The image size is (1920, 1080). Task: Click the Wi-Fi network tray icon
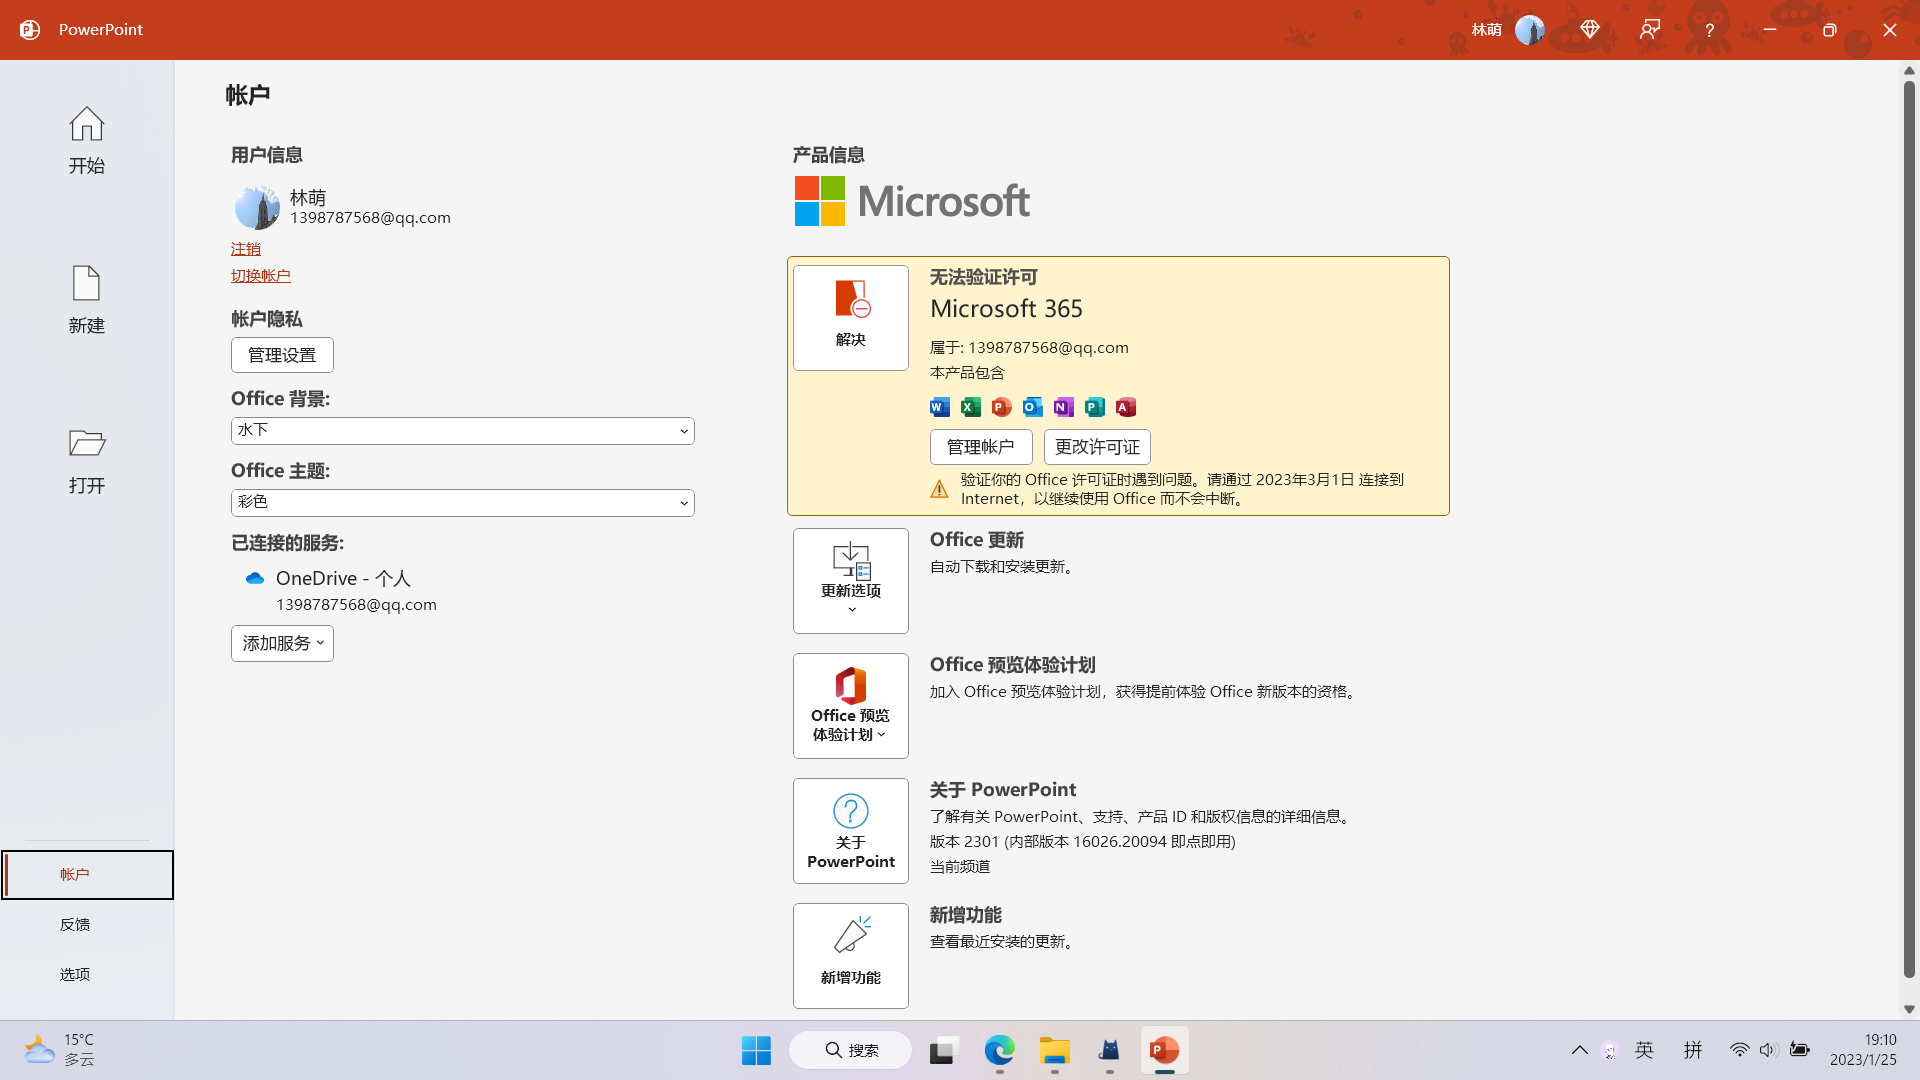[1740, 1050]
